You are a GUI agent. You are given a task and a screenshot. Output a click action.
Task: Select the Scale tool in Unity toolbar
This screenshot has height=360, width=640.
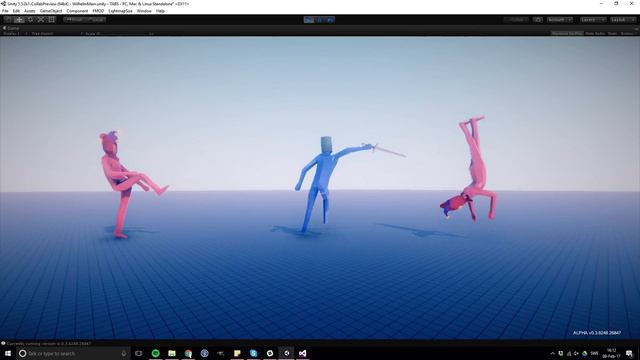(x=41, y=20)
